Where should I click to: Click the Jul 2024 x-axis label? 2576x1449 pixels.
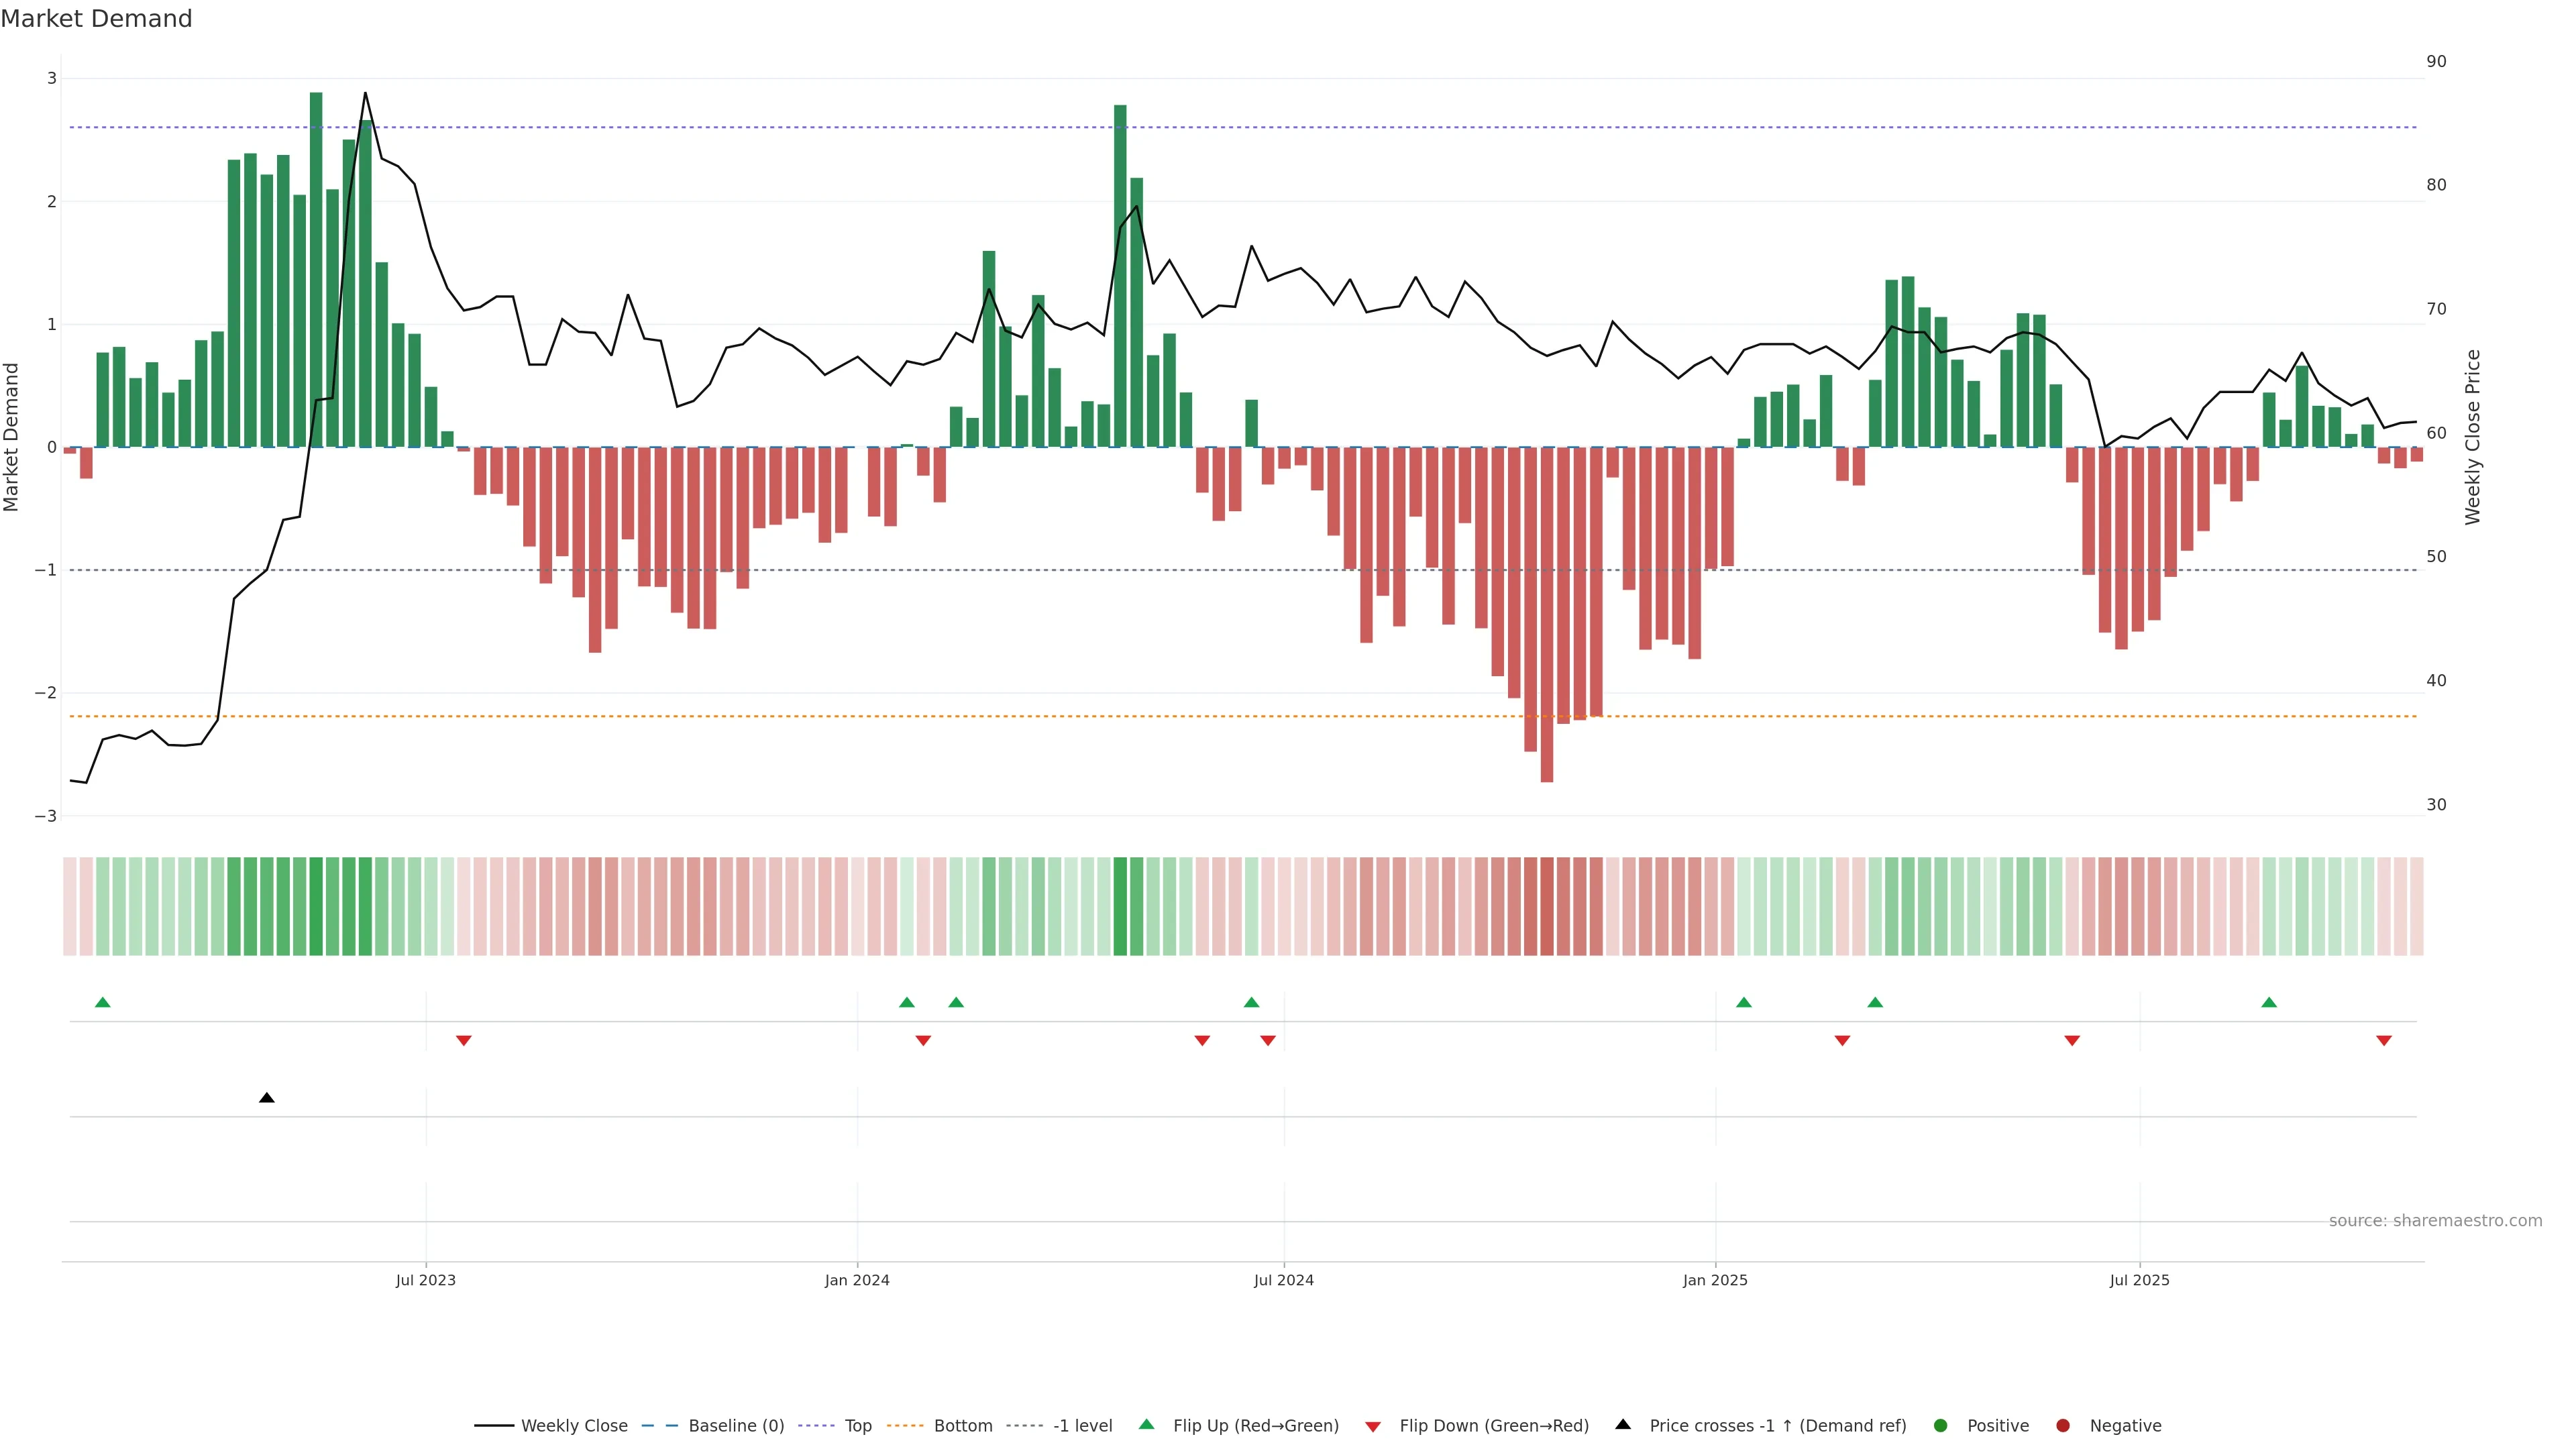1284,1280
